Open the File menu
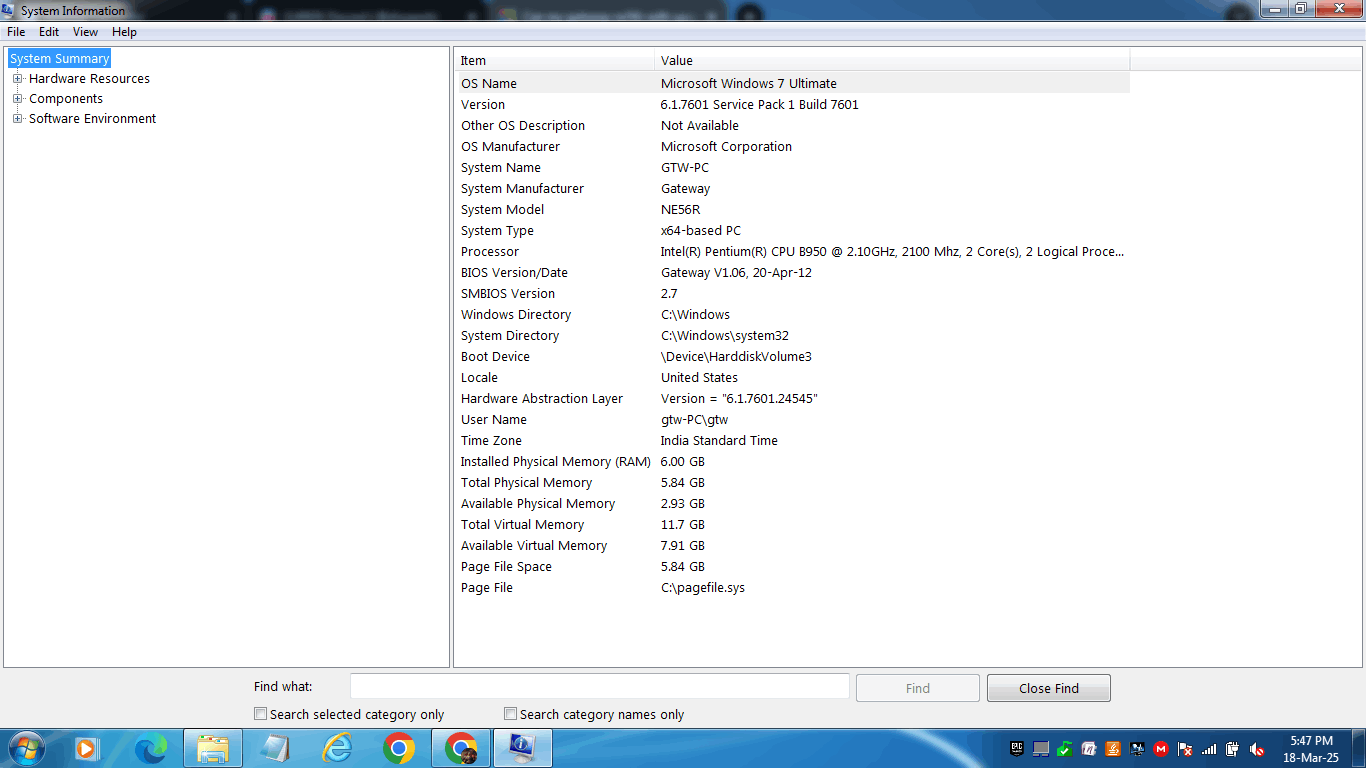Screen dimensions: 1366x768 click(x=16, y=32)
